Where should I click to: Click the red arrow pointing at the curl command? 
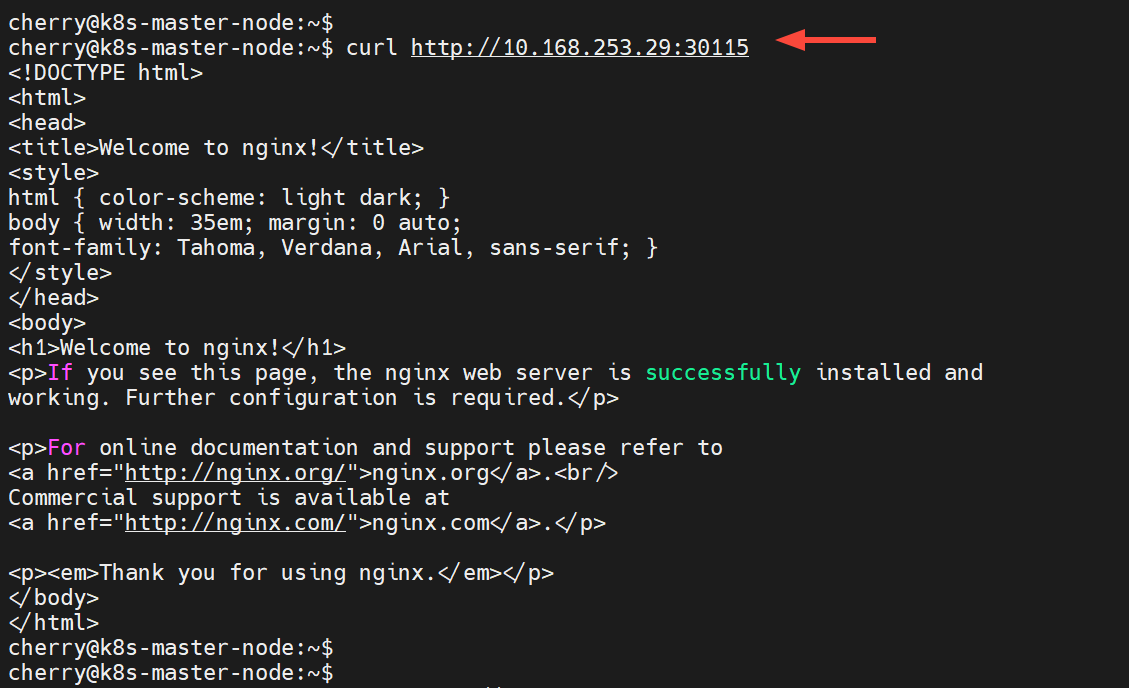coord(826,41)
